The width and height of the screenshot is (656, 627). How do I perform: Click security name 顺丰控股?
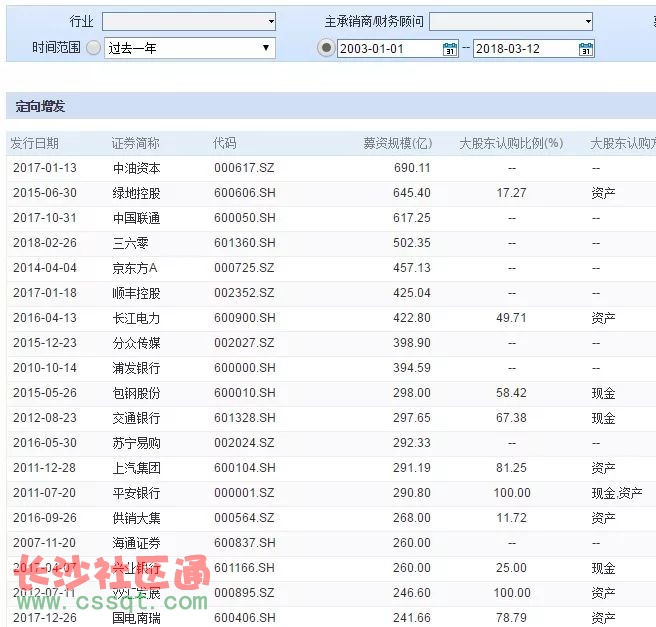coord(136,293)
